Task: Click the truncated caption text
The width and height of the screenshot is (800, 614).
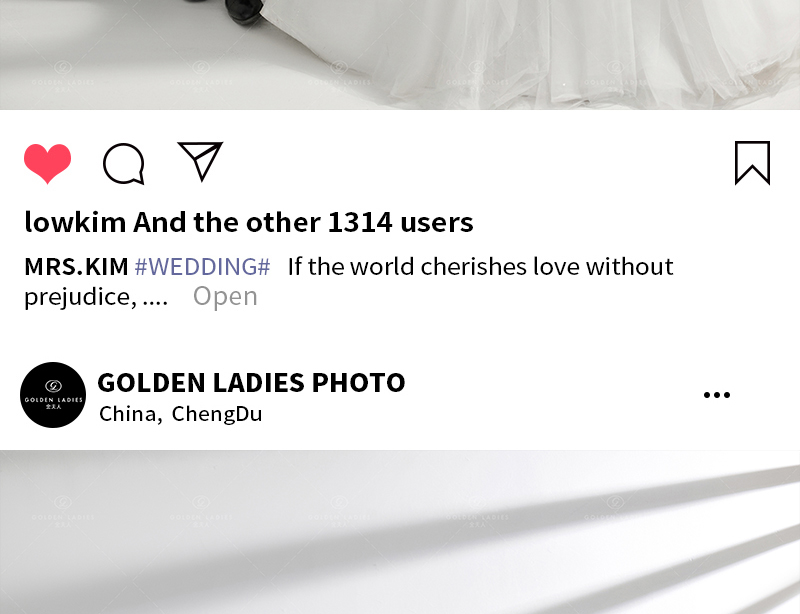Action: [348, 281]
